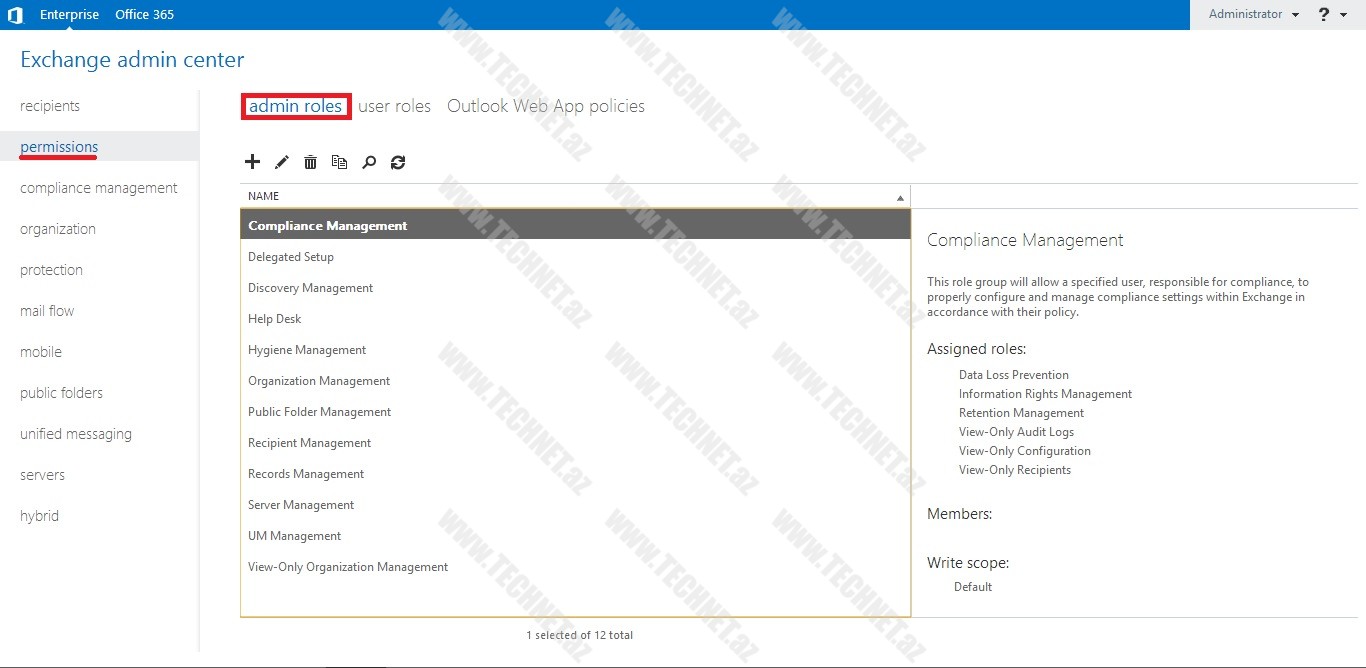Click the Refresh icon in toolbar
This screenshot has width=1366, height=668.
tap(398, 162)
